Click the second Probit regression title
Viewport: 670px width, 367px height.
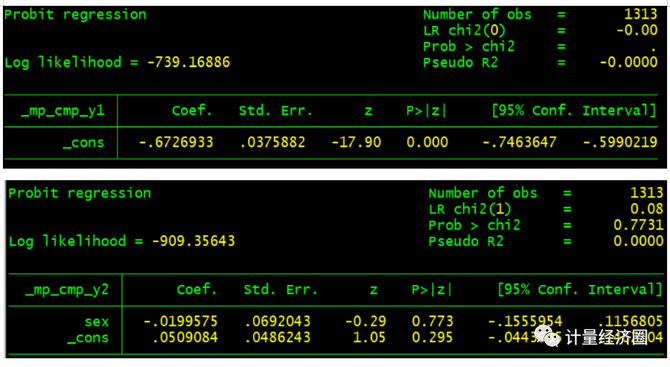[x=79, y=193]
